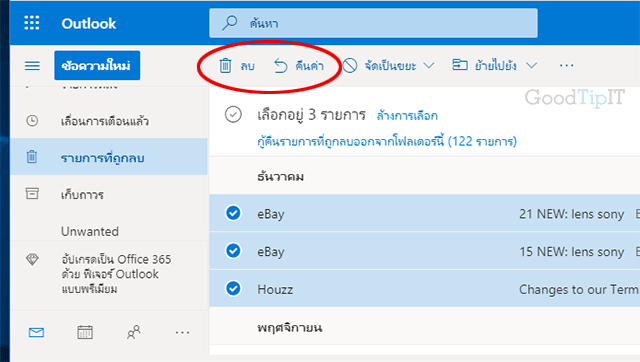Click the premium diamond icon
The height and width of the screenshot is (362, 640).
pos(32,259)
